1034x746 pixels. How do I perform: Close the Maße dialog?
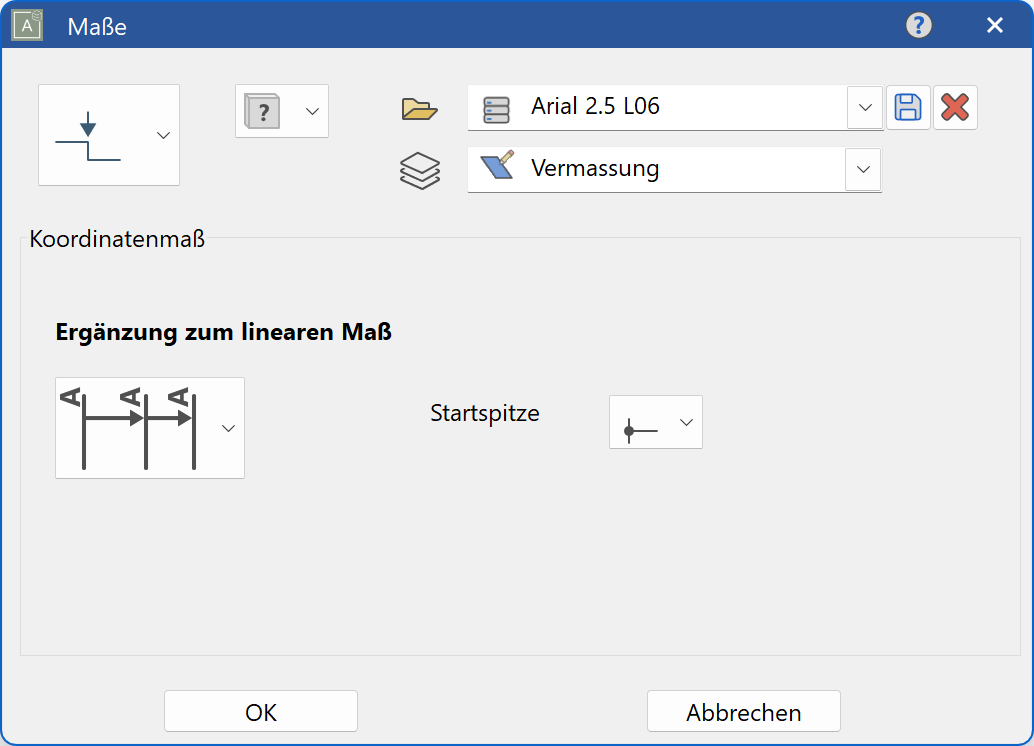(x=995, y=25)
